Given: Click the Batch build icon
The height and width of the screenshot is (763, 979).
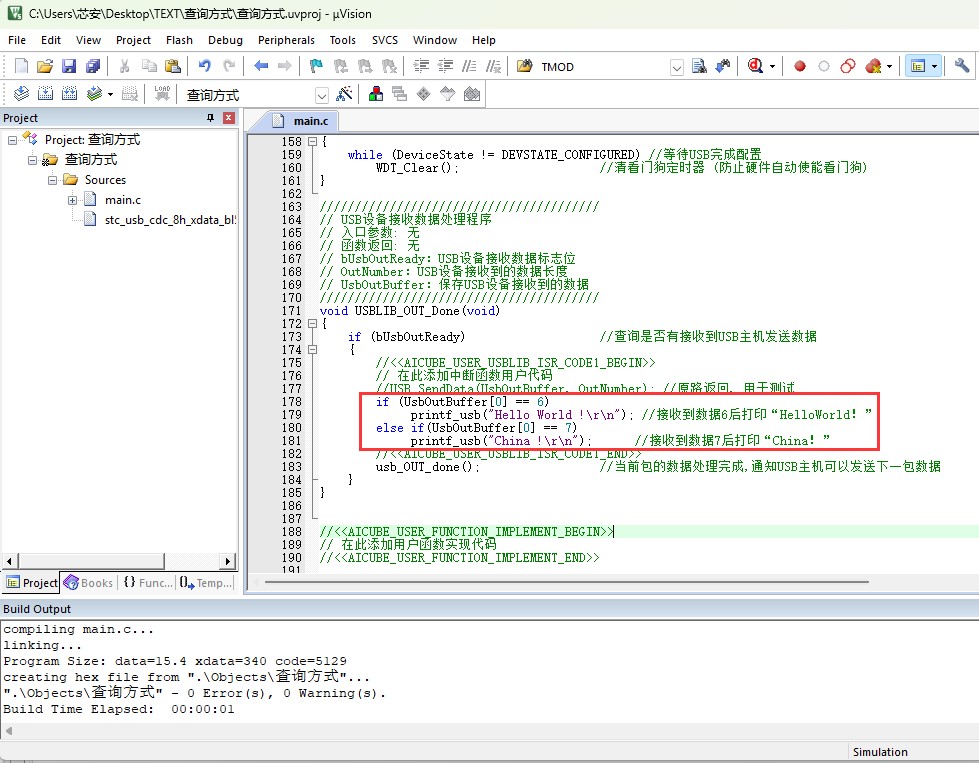Looking at the screenshot, I should (x=94, y=94).
